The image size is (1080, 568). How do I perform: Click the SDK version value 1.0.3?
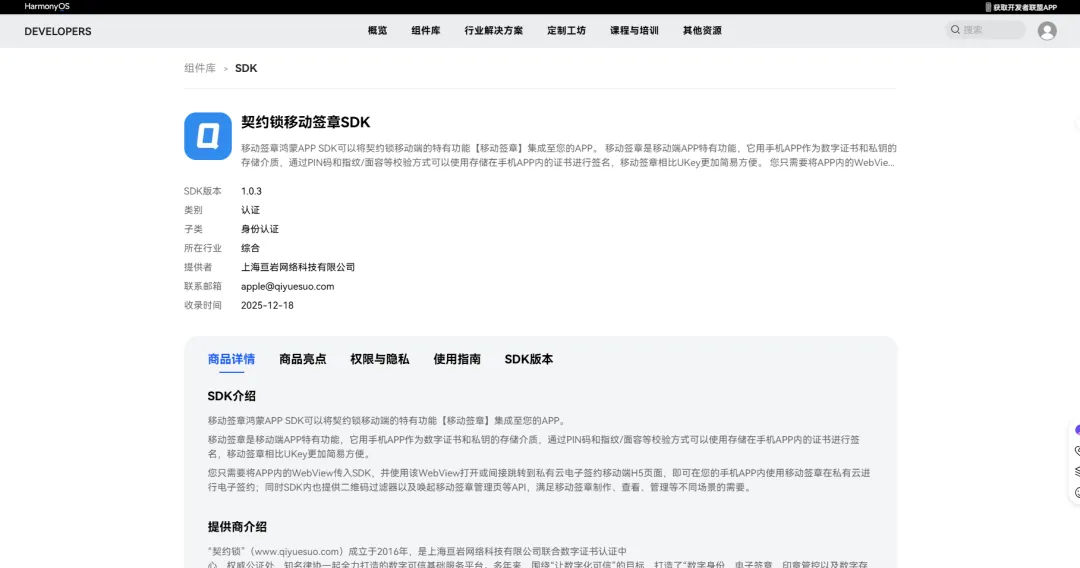click(251, 191)
